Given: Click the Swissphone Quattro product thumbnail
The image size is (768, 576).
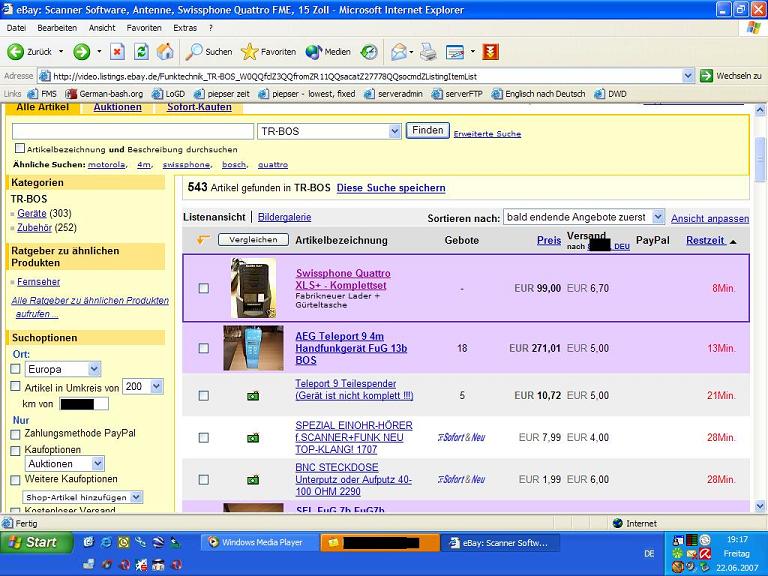Looking at the screenshot, I should (x=252, y=288).
